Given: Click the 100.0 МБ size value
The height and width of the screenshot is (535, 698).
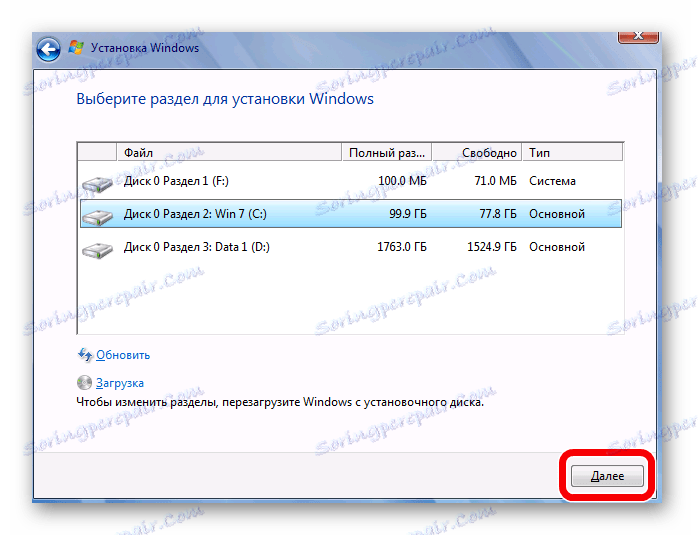Looking at the screenshot, I should (x=402, y=181).
